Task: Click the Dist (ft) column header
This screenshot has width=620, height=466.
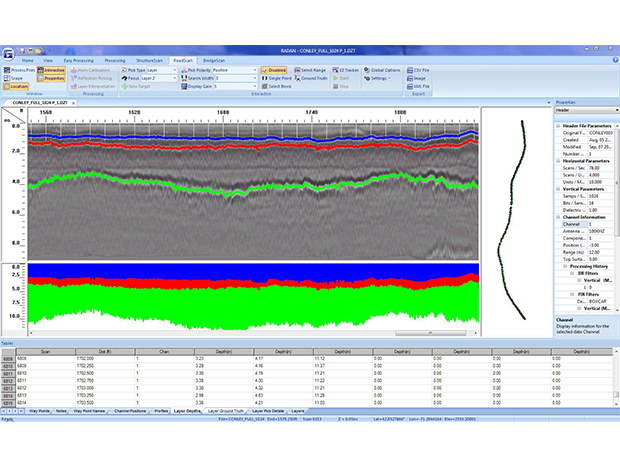Action: tap(105, 351)
